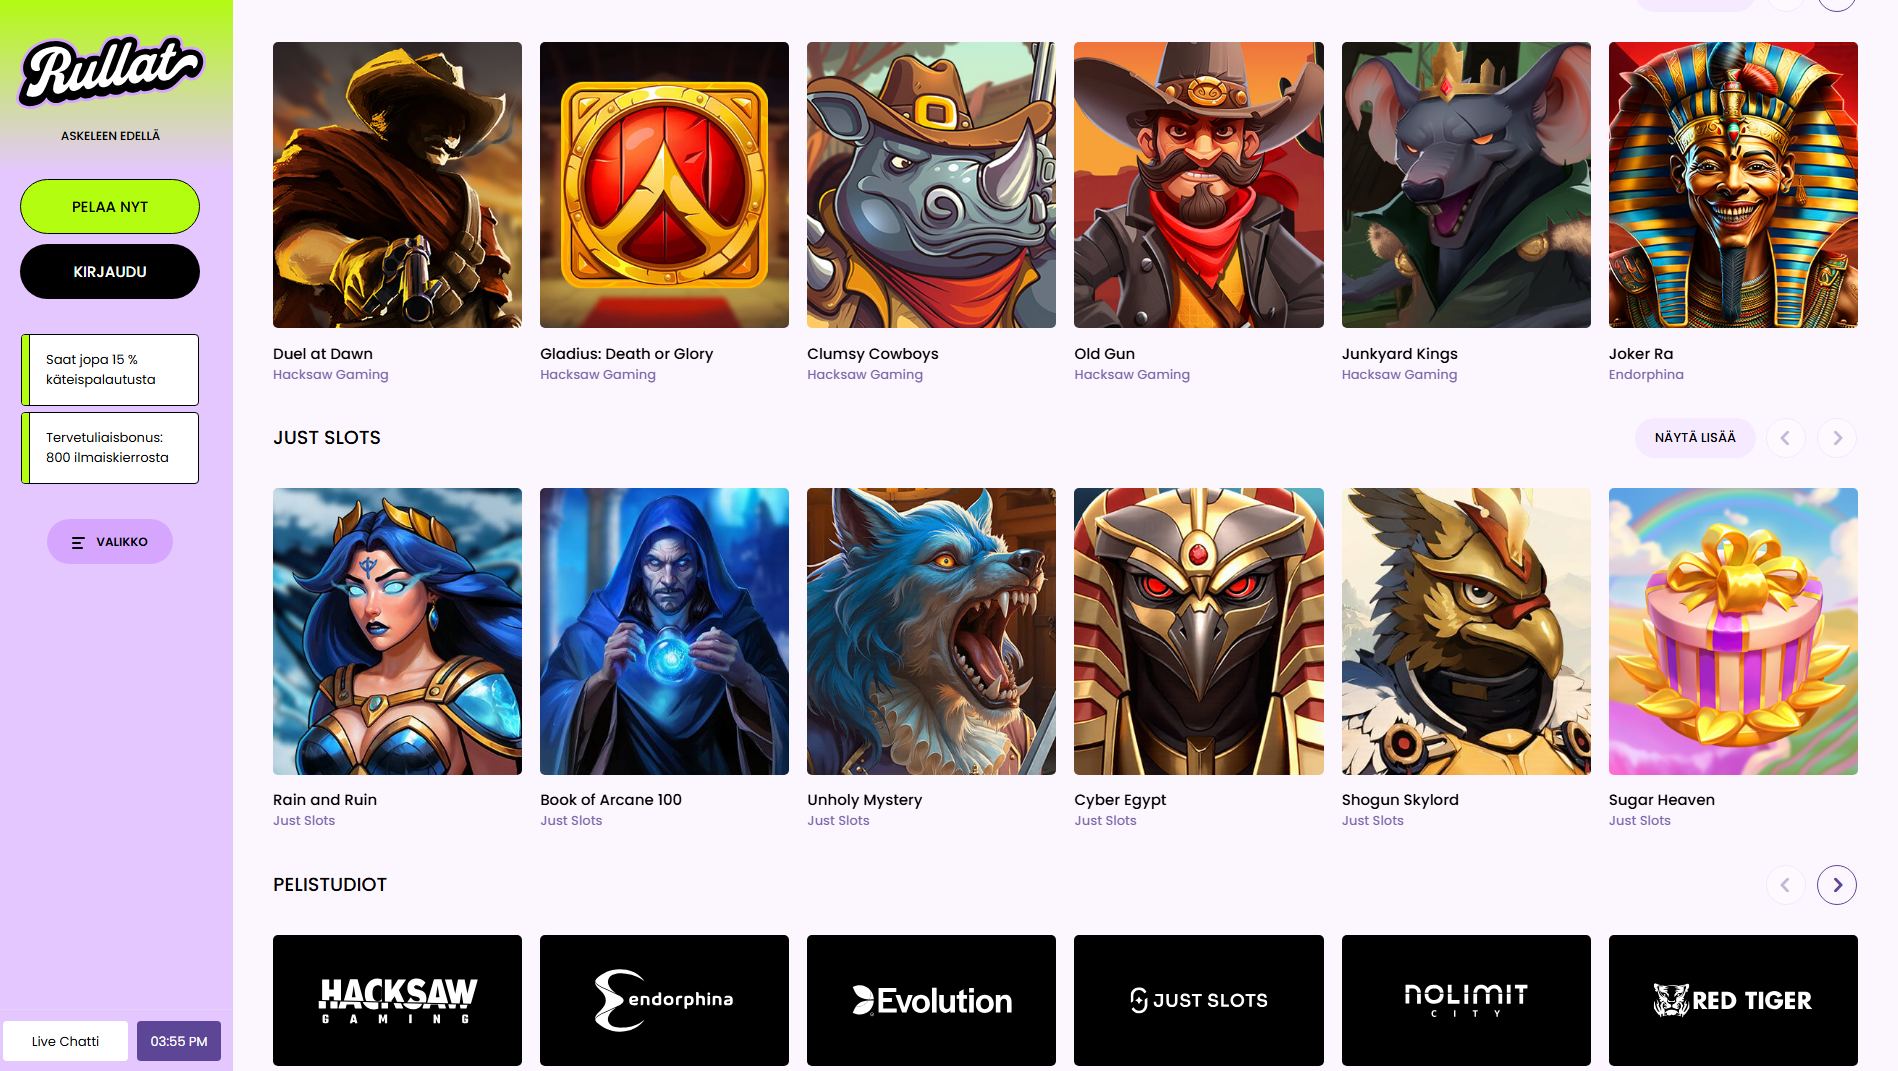Open the Just Slots studio tile
1898x1071 pixels.
point(1198,1000)
